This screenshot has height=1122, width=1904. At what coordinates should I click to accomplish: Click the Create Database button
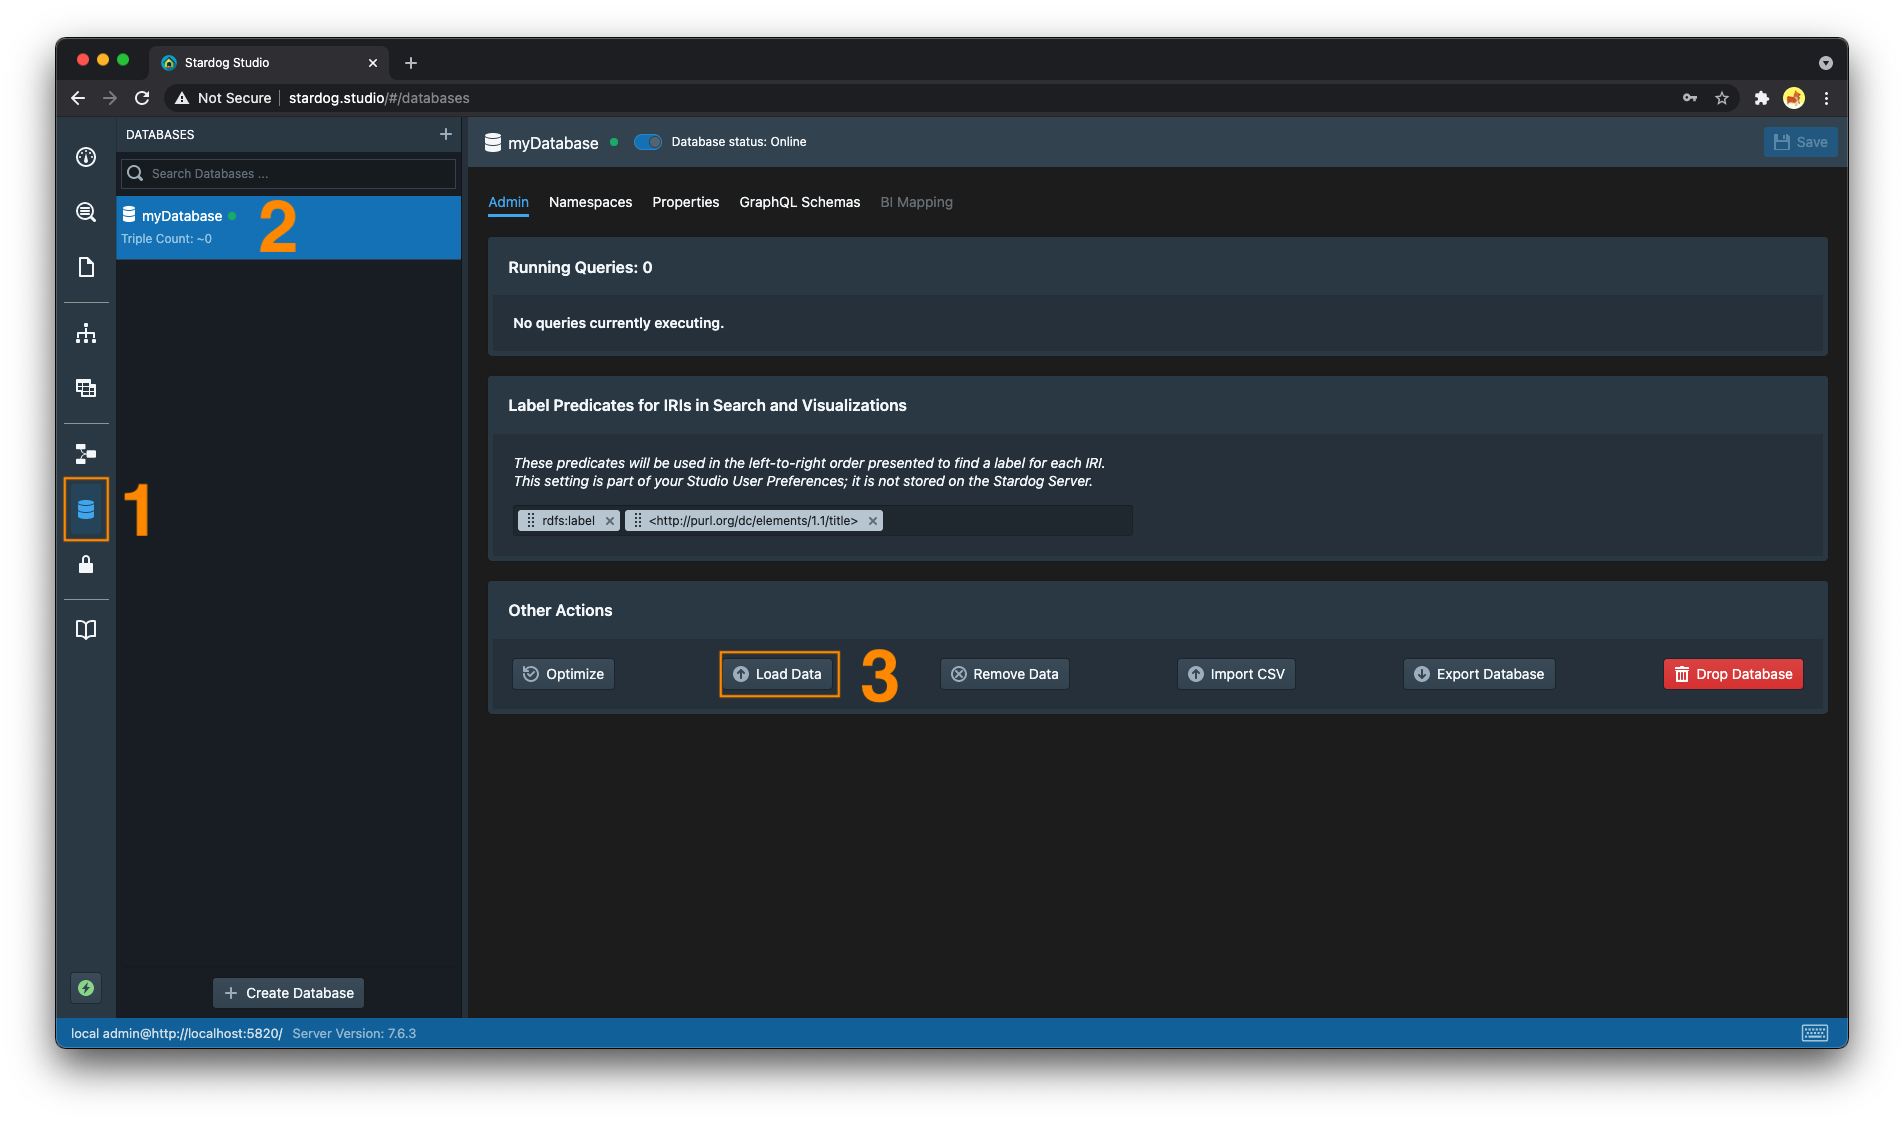click(288, 993)
